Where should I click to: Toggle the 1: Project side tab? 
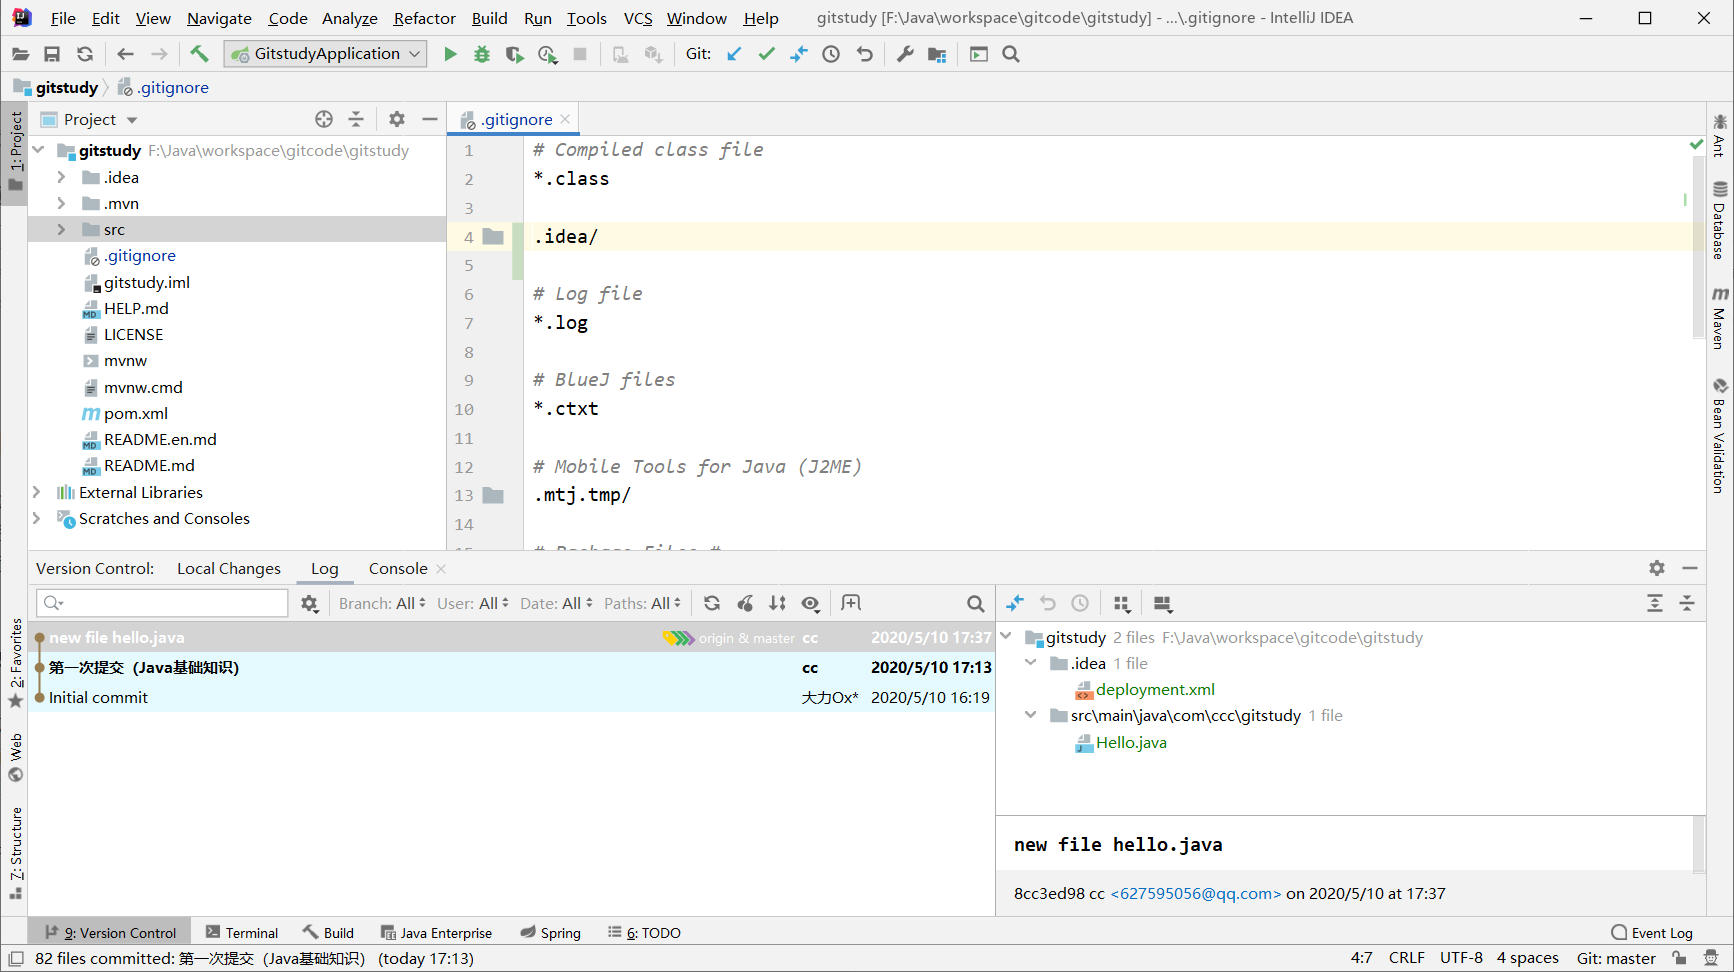tap(15, 152)
